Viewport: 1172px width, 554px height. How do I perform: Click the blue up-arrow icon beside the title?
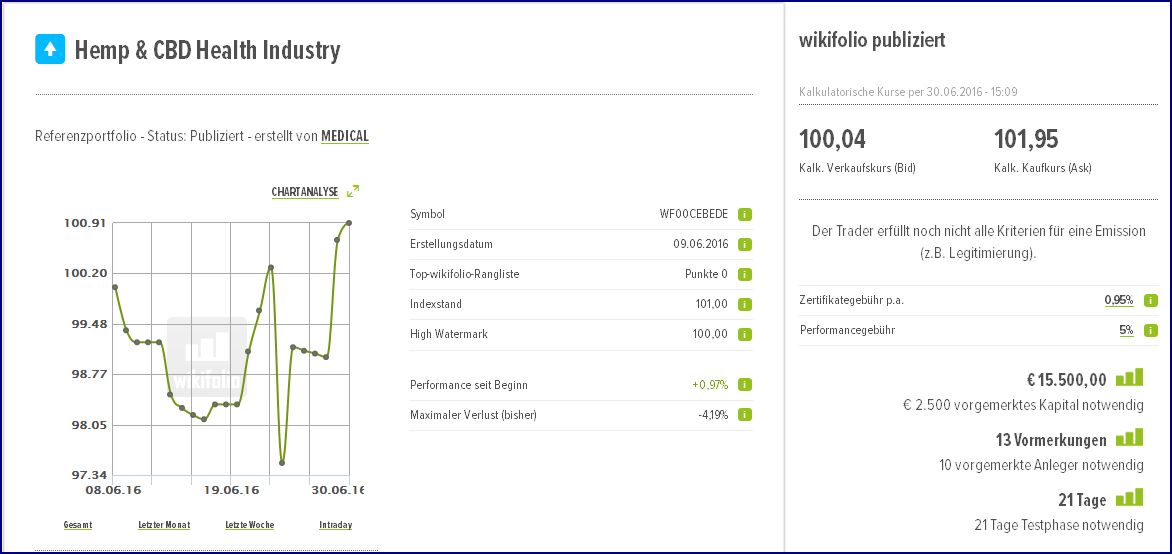click(x=50, y=49)
